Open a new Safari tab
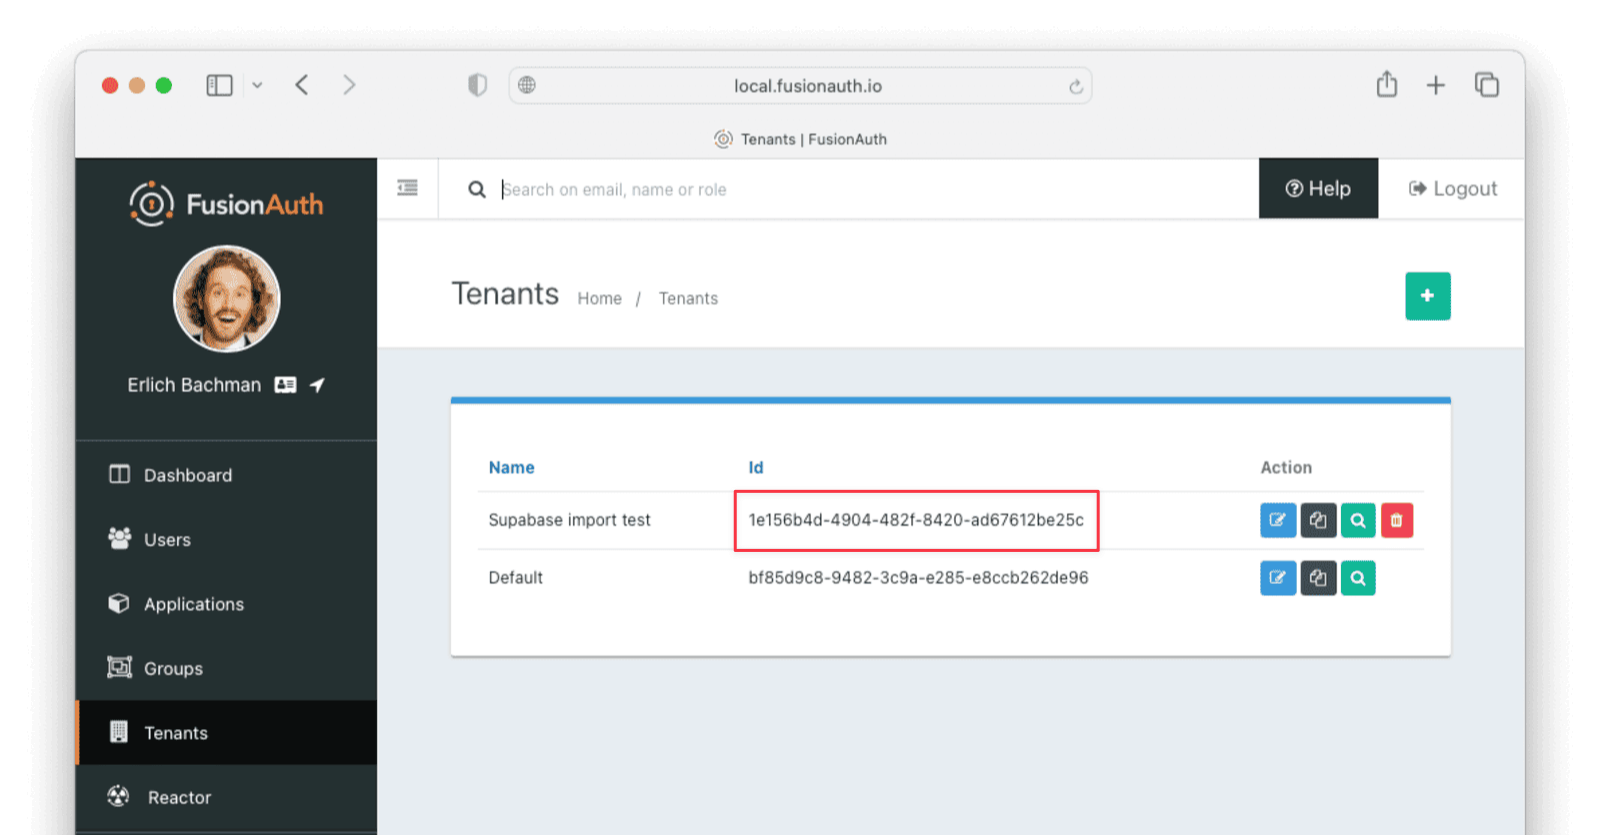Image resolution: width=1600 pixels, height=835 pixels. (1436, 85)
